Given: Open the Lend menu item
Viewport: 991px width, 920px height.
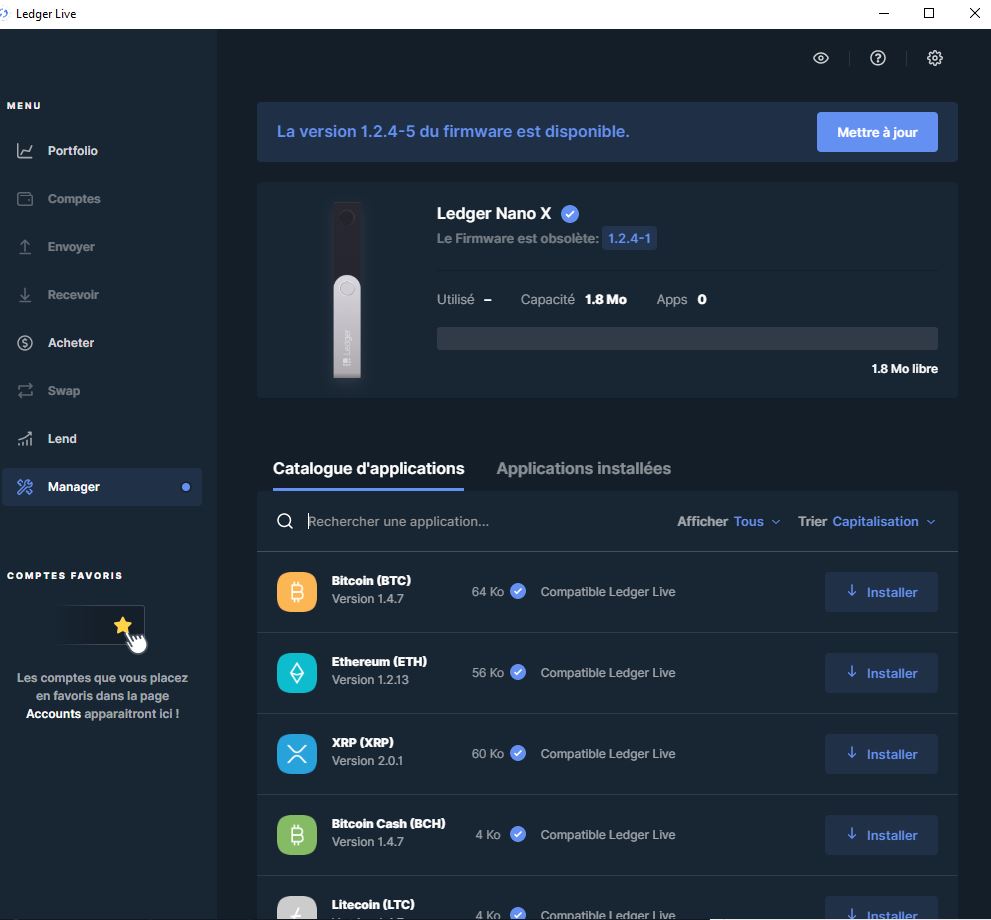Looking at the screenshot, I should 102,439.
